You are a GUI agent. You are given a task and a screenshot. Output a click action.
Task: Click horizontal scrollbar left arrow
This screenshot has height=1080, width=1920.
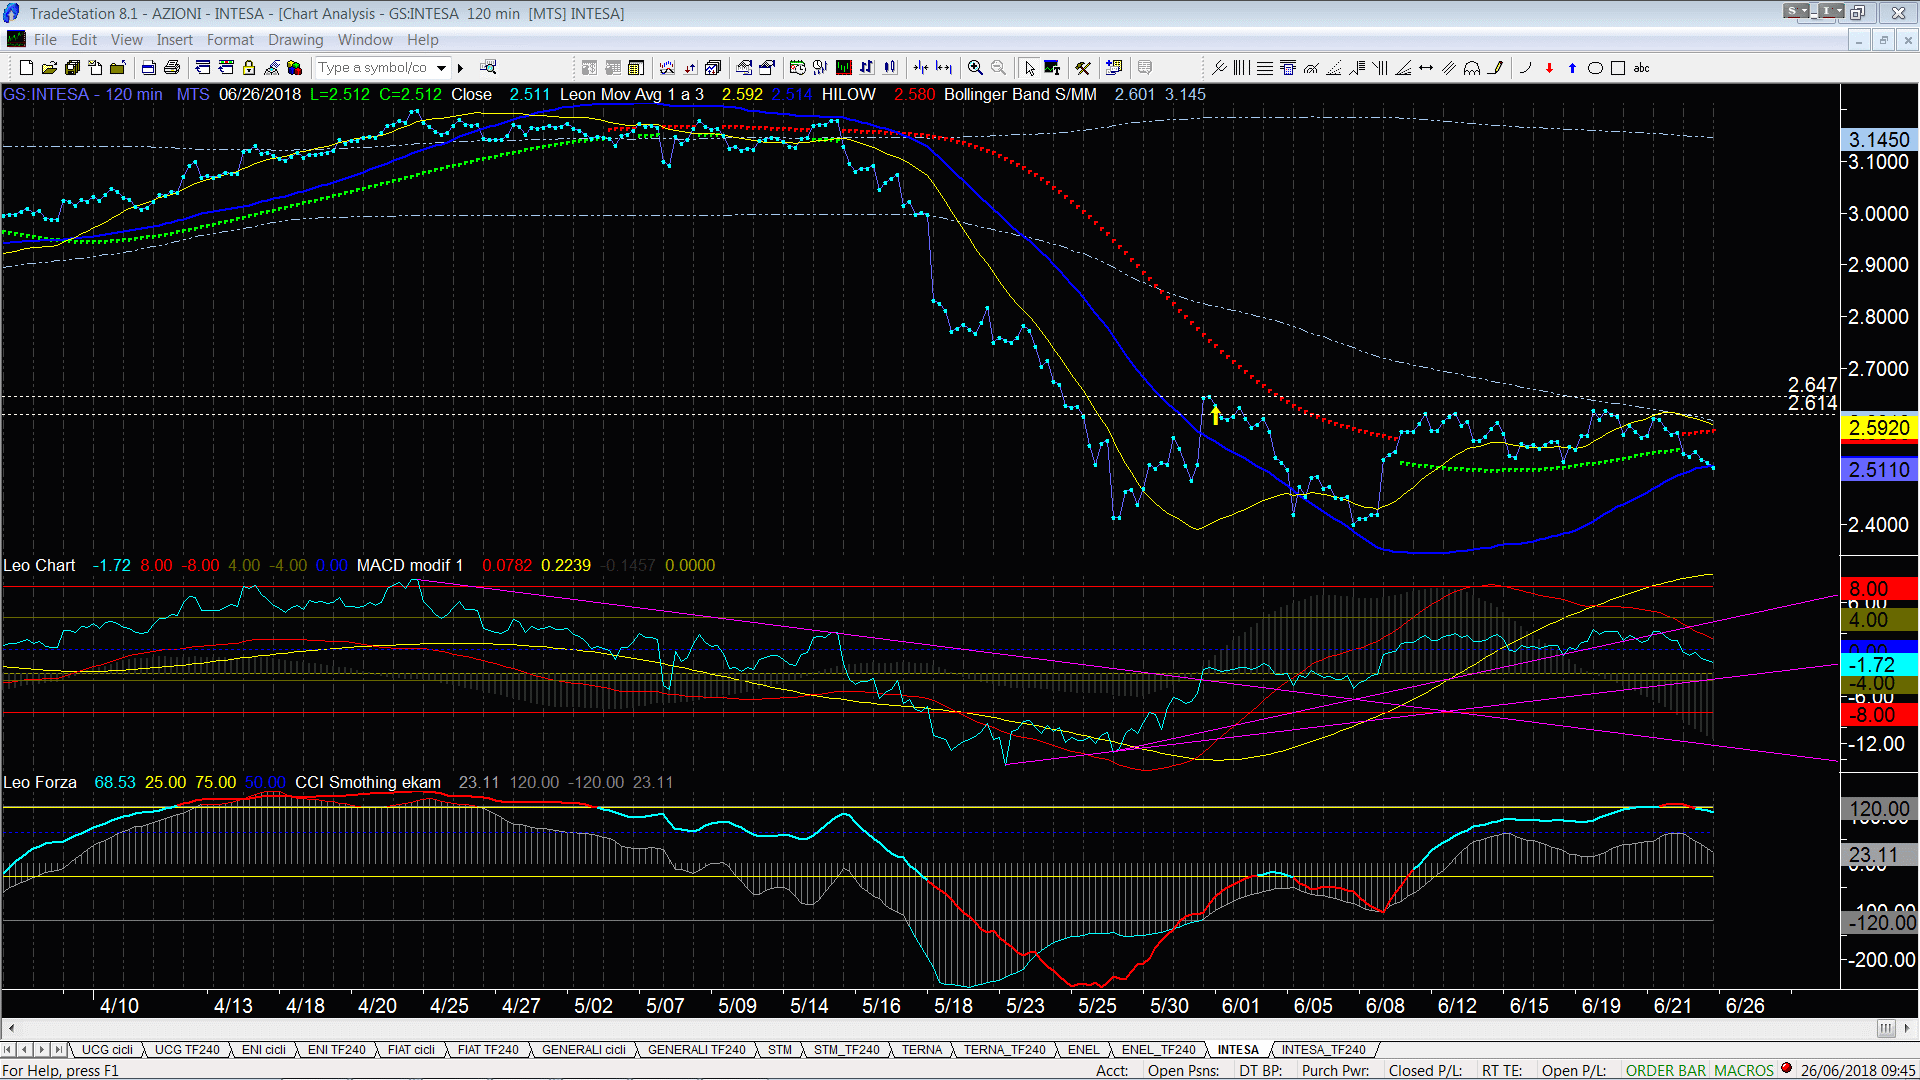(11, 1029)
